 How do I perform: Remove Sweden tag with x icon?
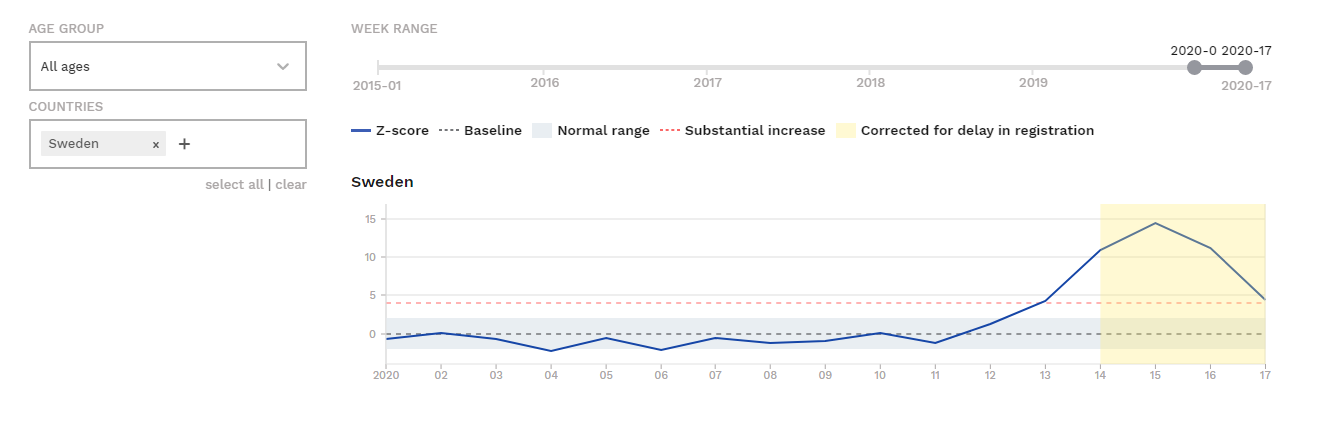[x=155, y=144]
